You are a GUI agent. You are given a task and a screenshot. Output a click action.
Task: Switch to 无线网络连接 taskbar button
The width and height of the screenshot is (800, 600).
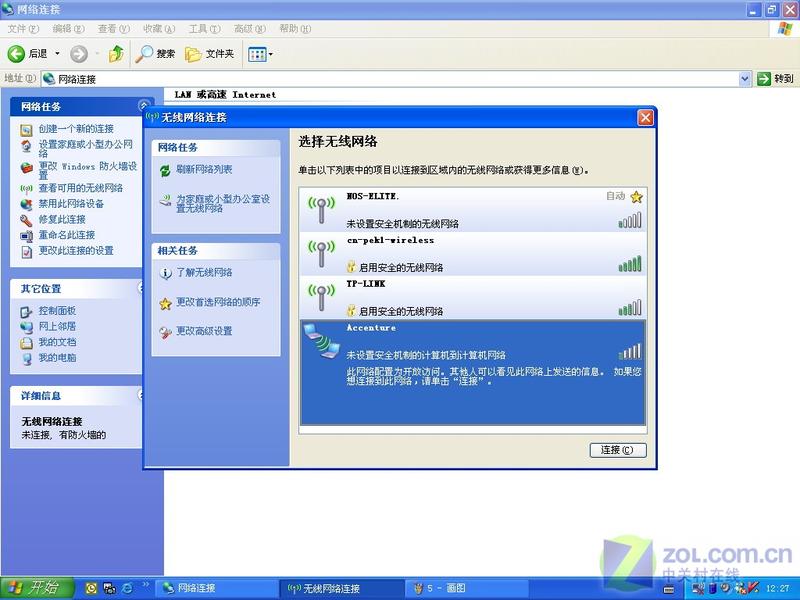pos(342,588)
